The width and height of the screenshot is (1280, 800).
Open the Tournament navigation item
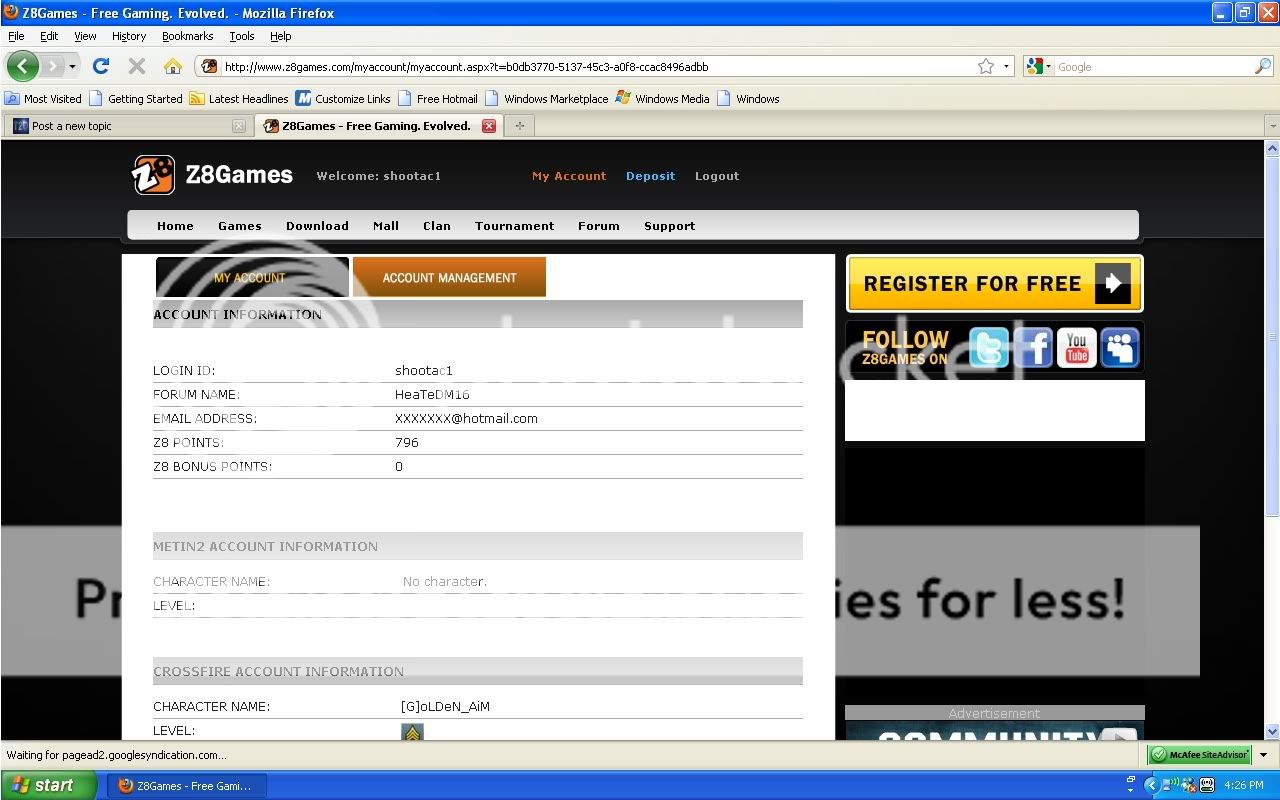(514, 226)
